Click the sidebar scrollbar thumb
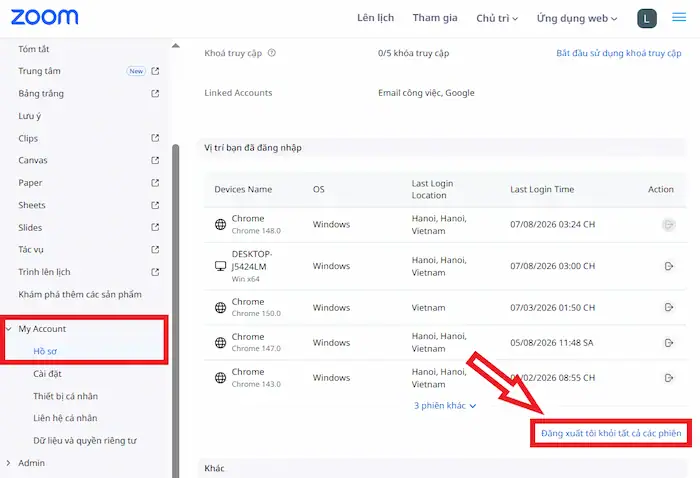 pyautogui.click(x=176, y=311)
